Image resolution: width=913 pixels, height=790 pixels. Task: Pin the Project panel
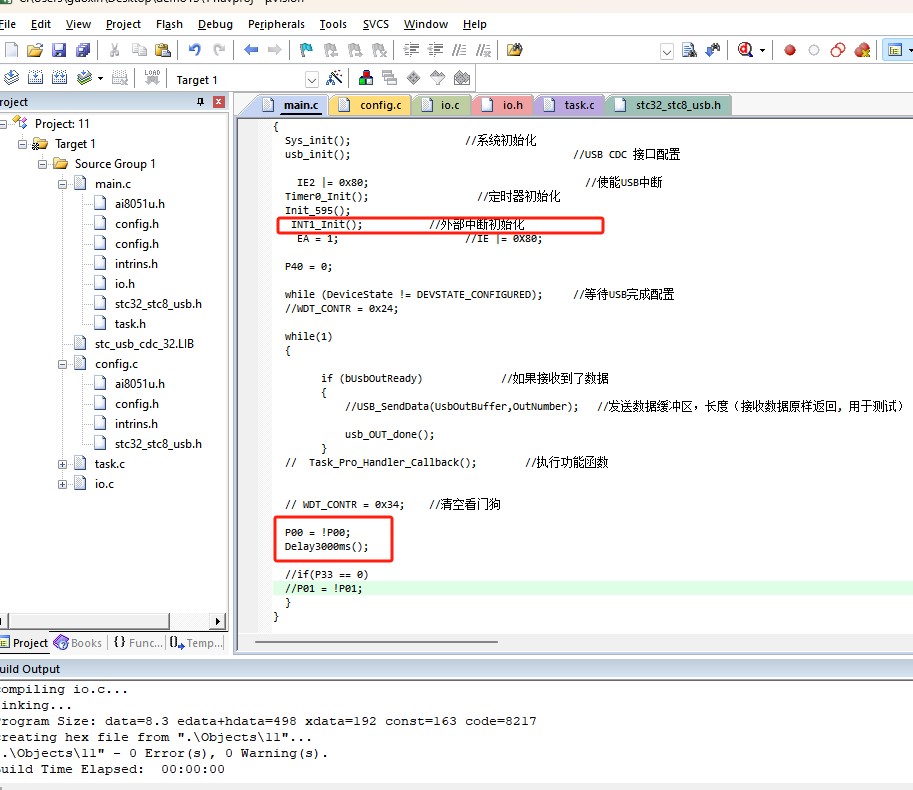(x=200, y=102)
